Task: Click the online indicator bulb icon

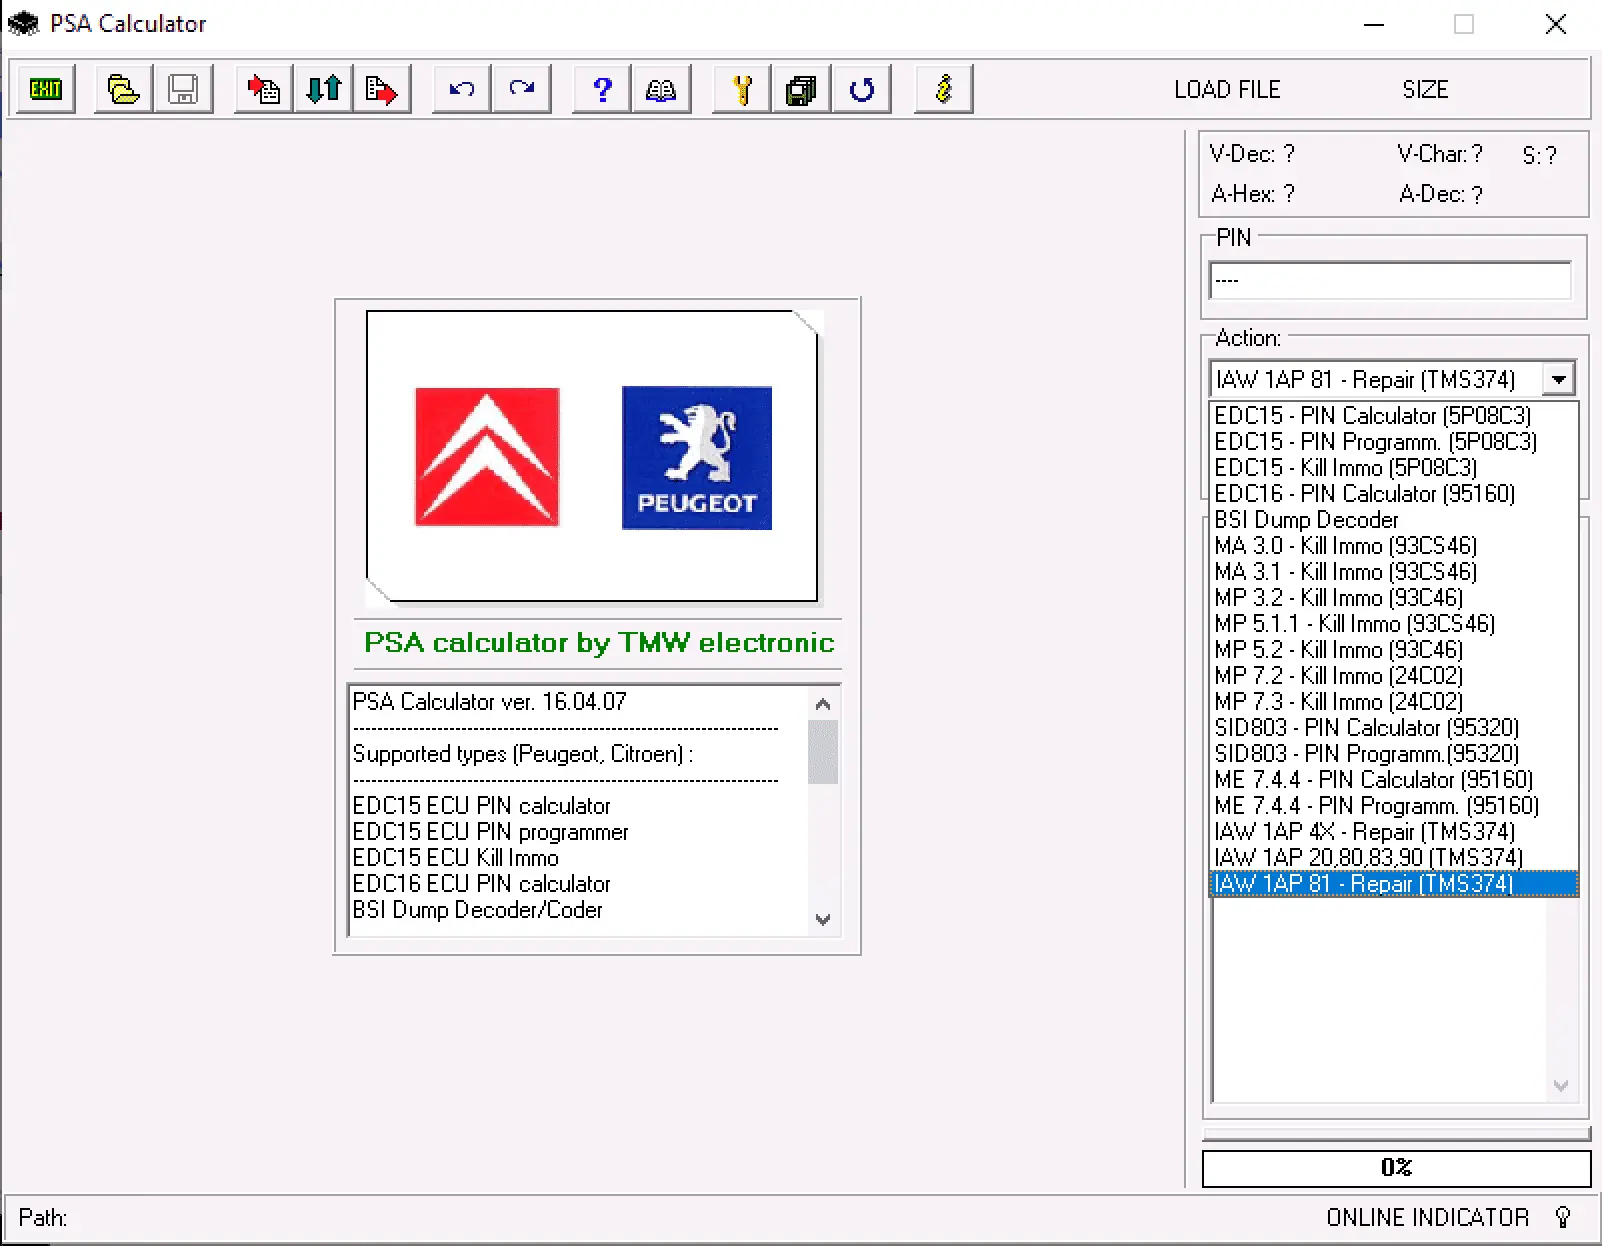Action: pos(1563,1217)
